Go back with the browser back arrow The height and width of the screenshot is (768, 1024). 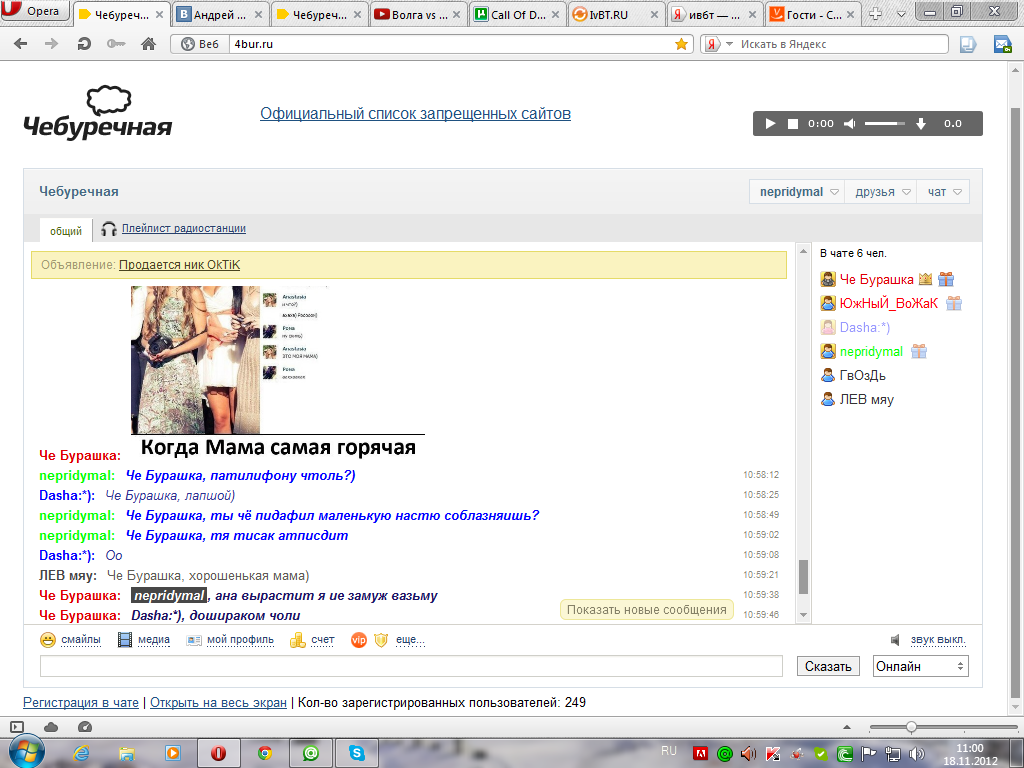pyautogui.click(x=21, y=44)
